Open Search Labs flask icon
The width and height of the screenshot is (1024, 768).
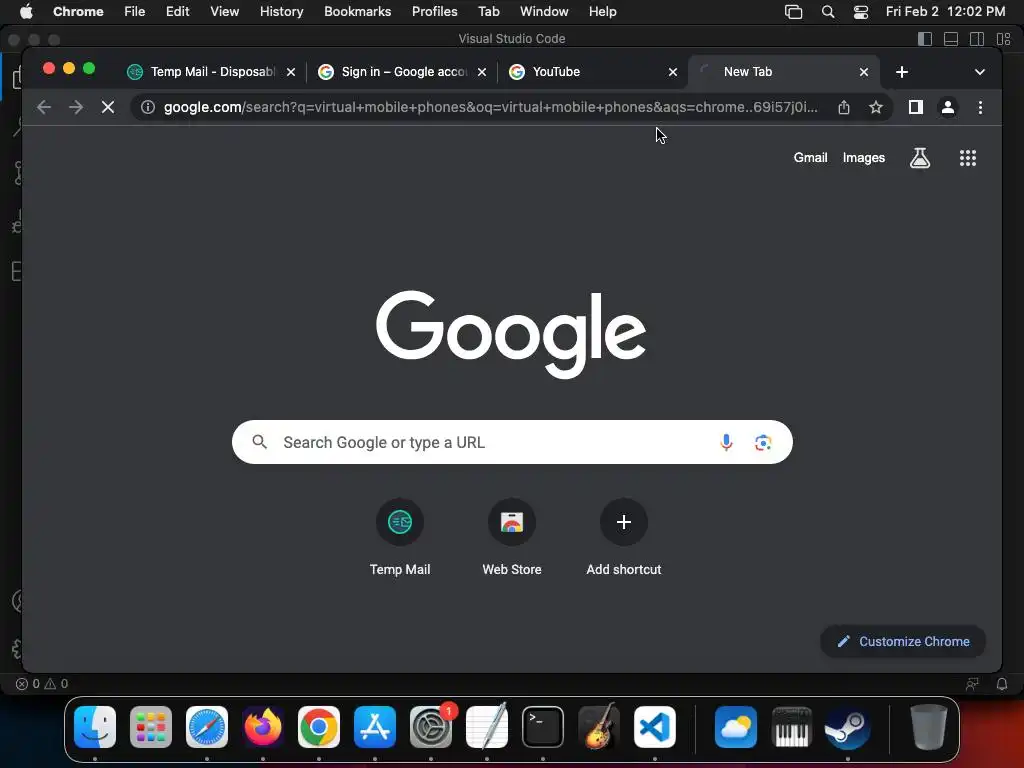920,157
